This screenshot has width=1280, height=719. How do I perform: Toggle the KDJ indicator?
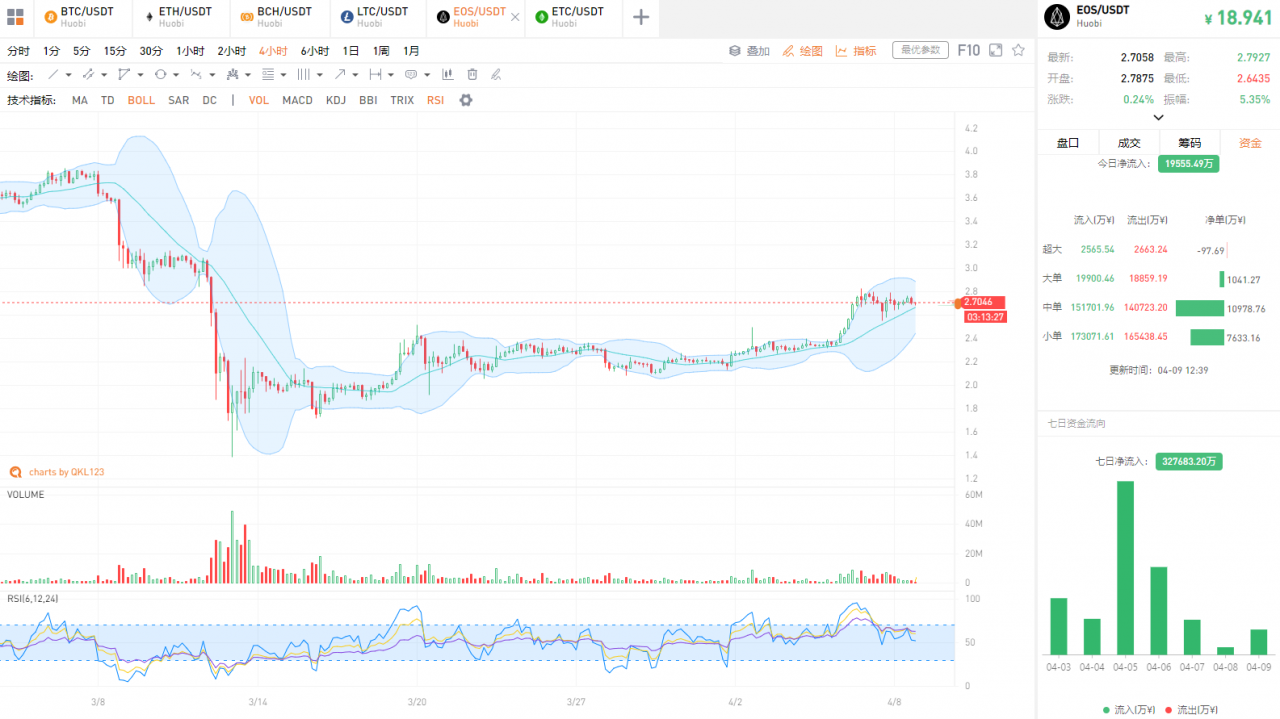[336, 100]
